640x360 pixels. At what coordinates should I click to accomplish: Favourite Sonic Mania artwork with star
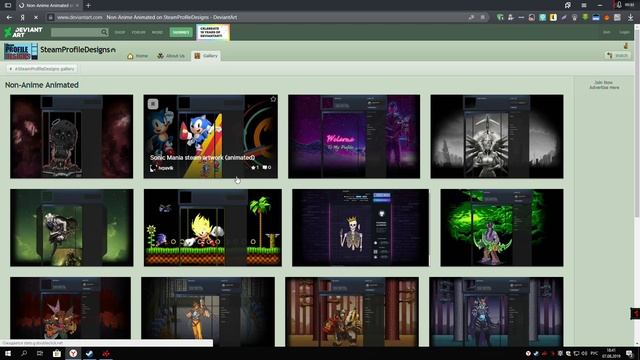[x=273, y=99]
